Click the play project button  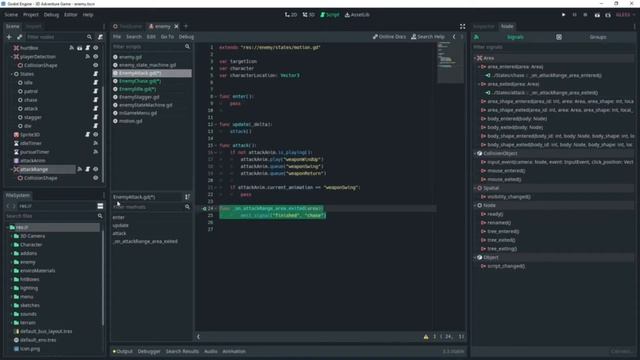tap(564, 15)
